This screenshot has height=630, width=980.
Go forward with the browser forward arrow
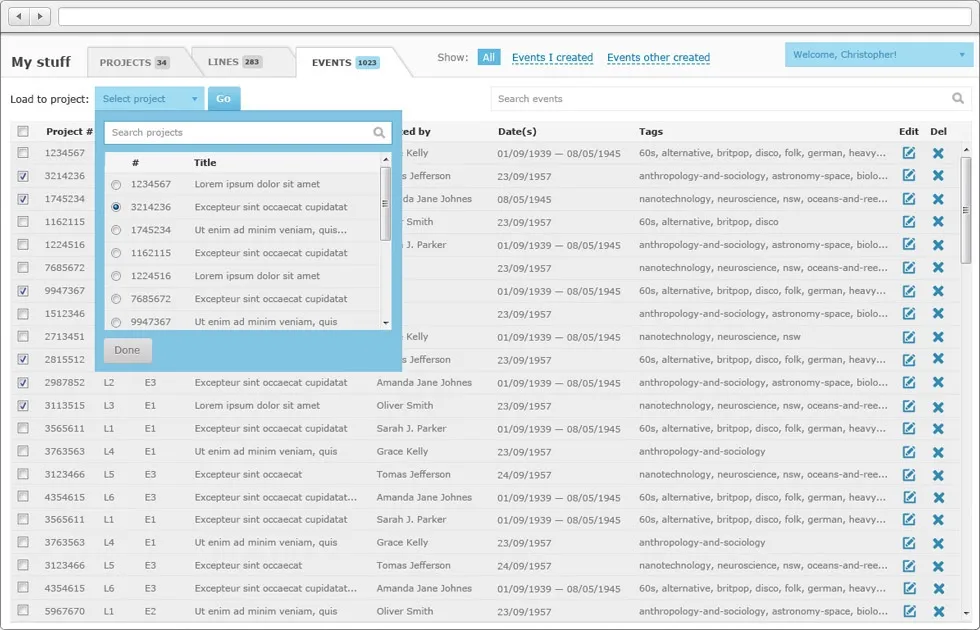(x=40, y=16)
